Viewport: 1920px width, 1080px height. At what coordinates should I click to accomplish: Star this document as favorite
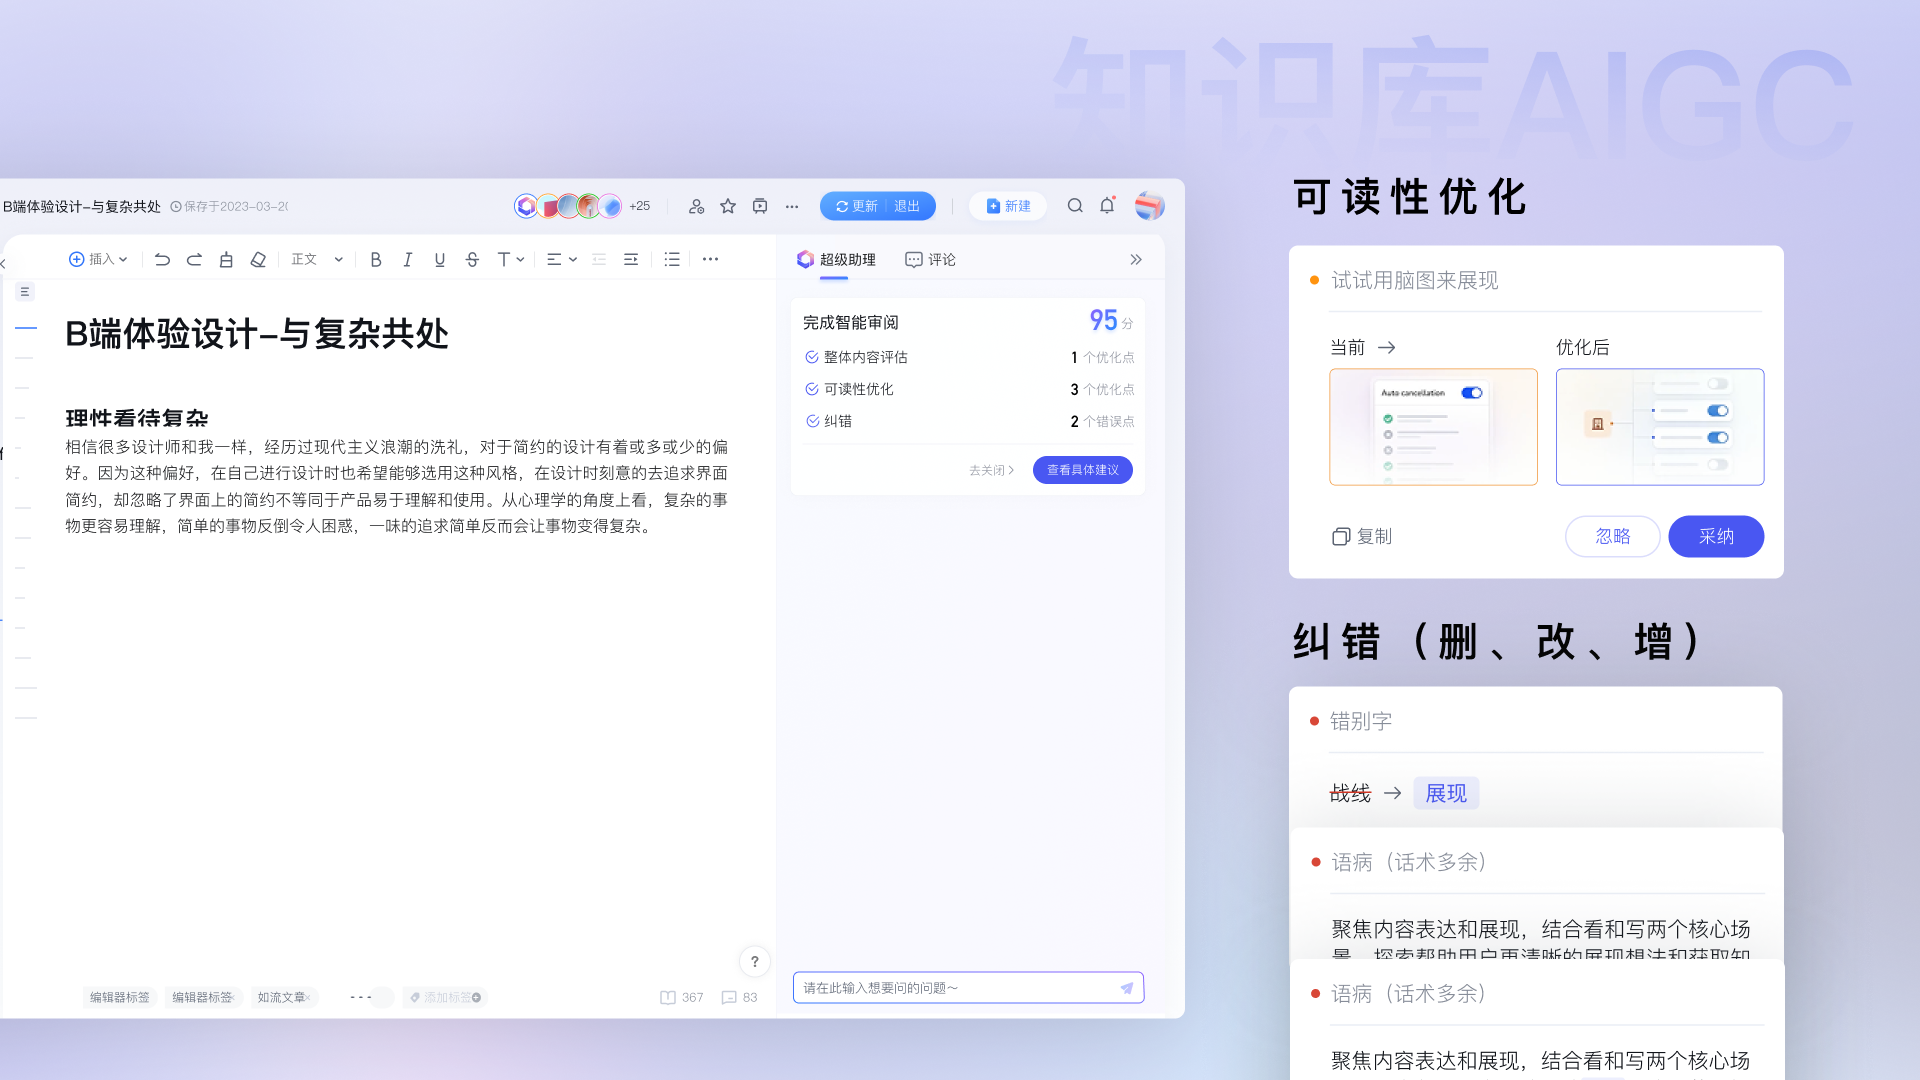(728, 206)
